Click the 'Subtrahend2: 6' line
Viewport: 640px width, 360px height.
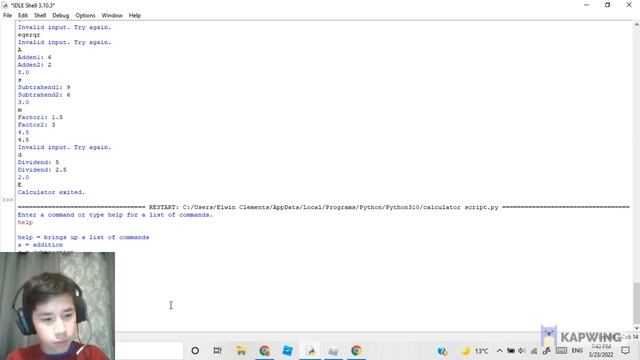point(44,95)
